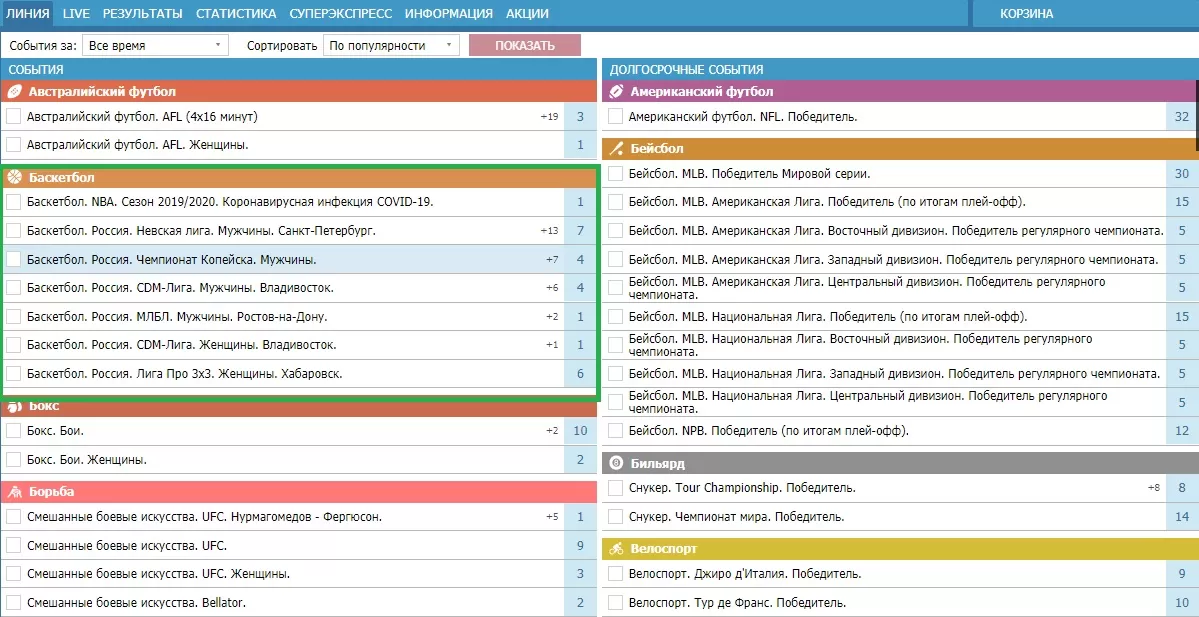Tick the Бокс. Бои. Женщины. checkbox
Screen dimensions: 1199x617
pyautogui.click(x=14, y=460)
